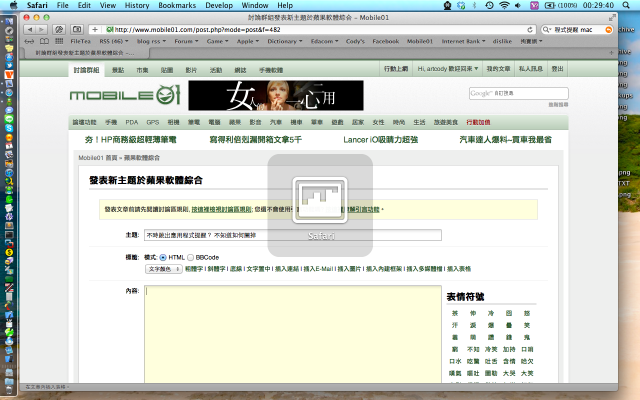Click inside the yellow content text area
Screen dimensions: 640x400
click(x=293, y=334)
